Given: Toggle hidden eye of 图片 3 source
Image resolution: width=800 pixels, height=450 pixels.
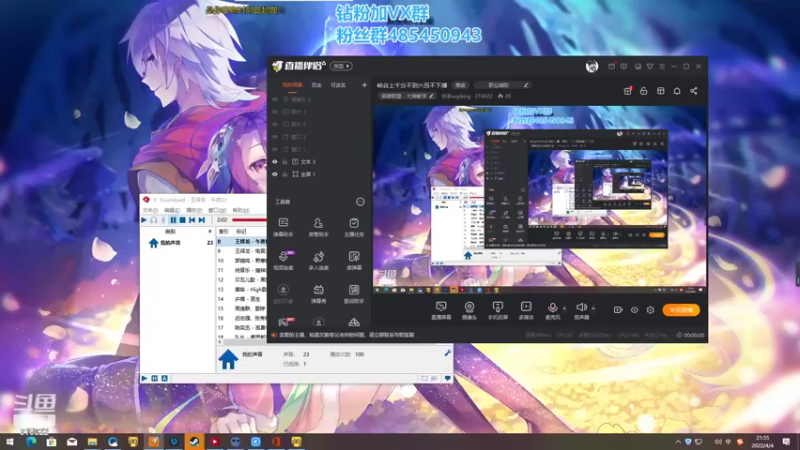Looking at the screenshot, I should click(275, 112).
